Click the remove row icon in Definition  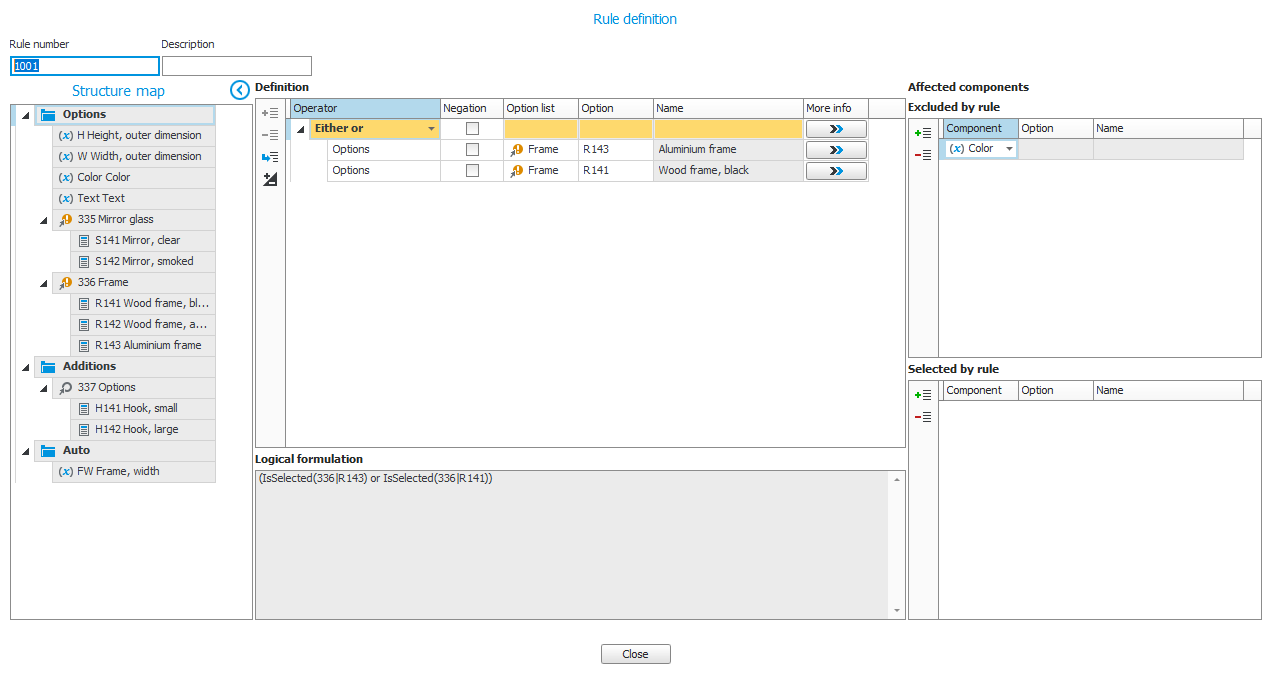(270, 135)
